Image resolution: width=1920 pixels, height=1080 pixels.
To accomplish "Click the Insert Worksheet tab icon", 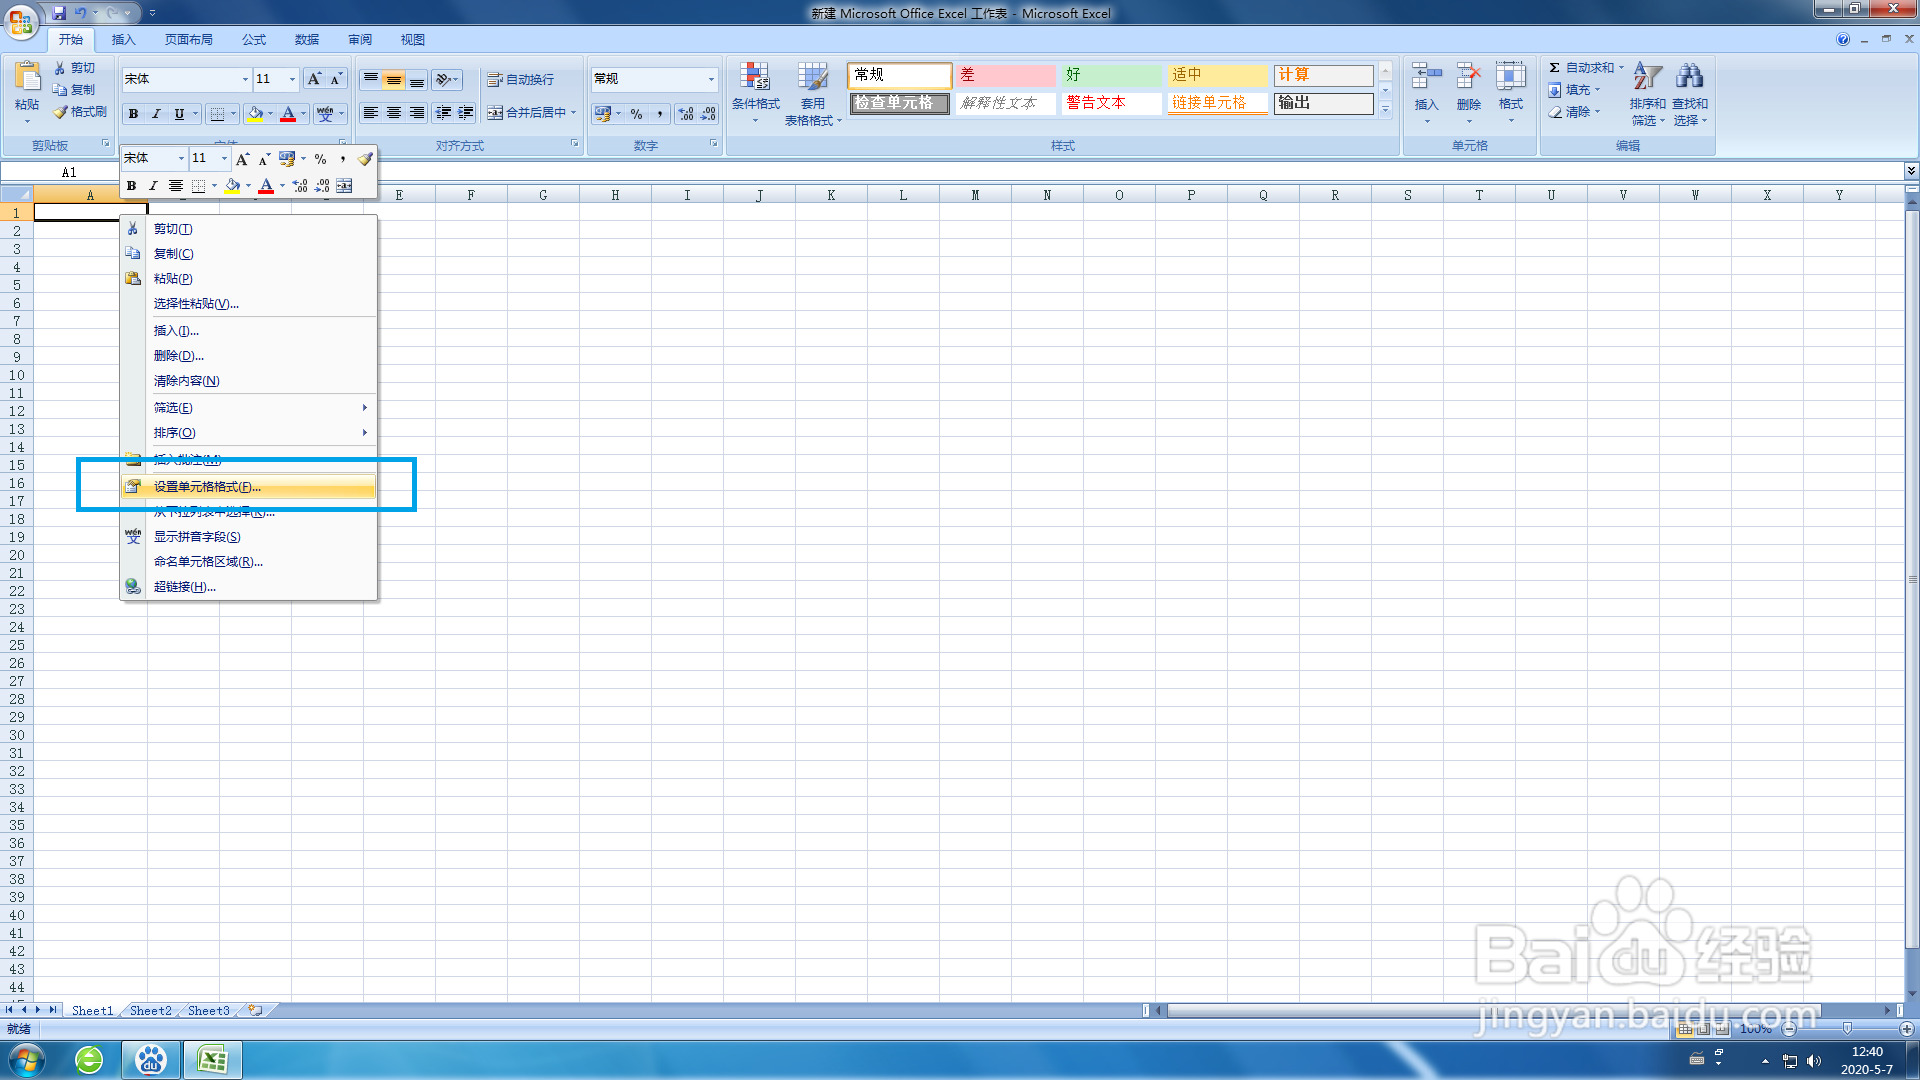I will point(256,1010).
